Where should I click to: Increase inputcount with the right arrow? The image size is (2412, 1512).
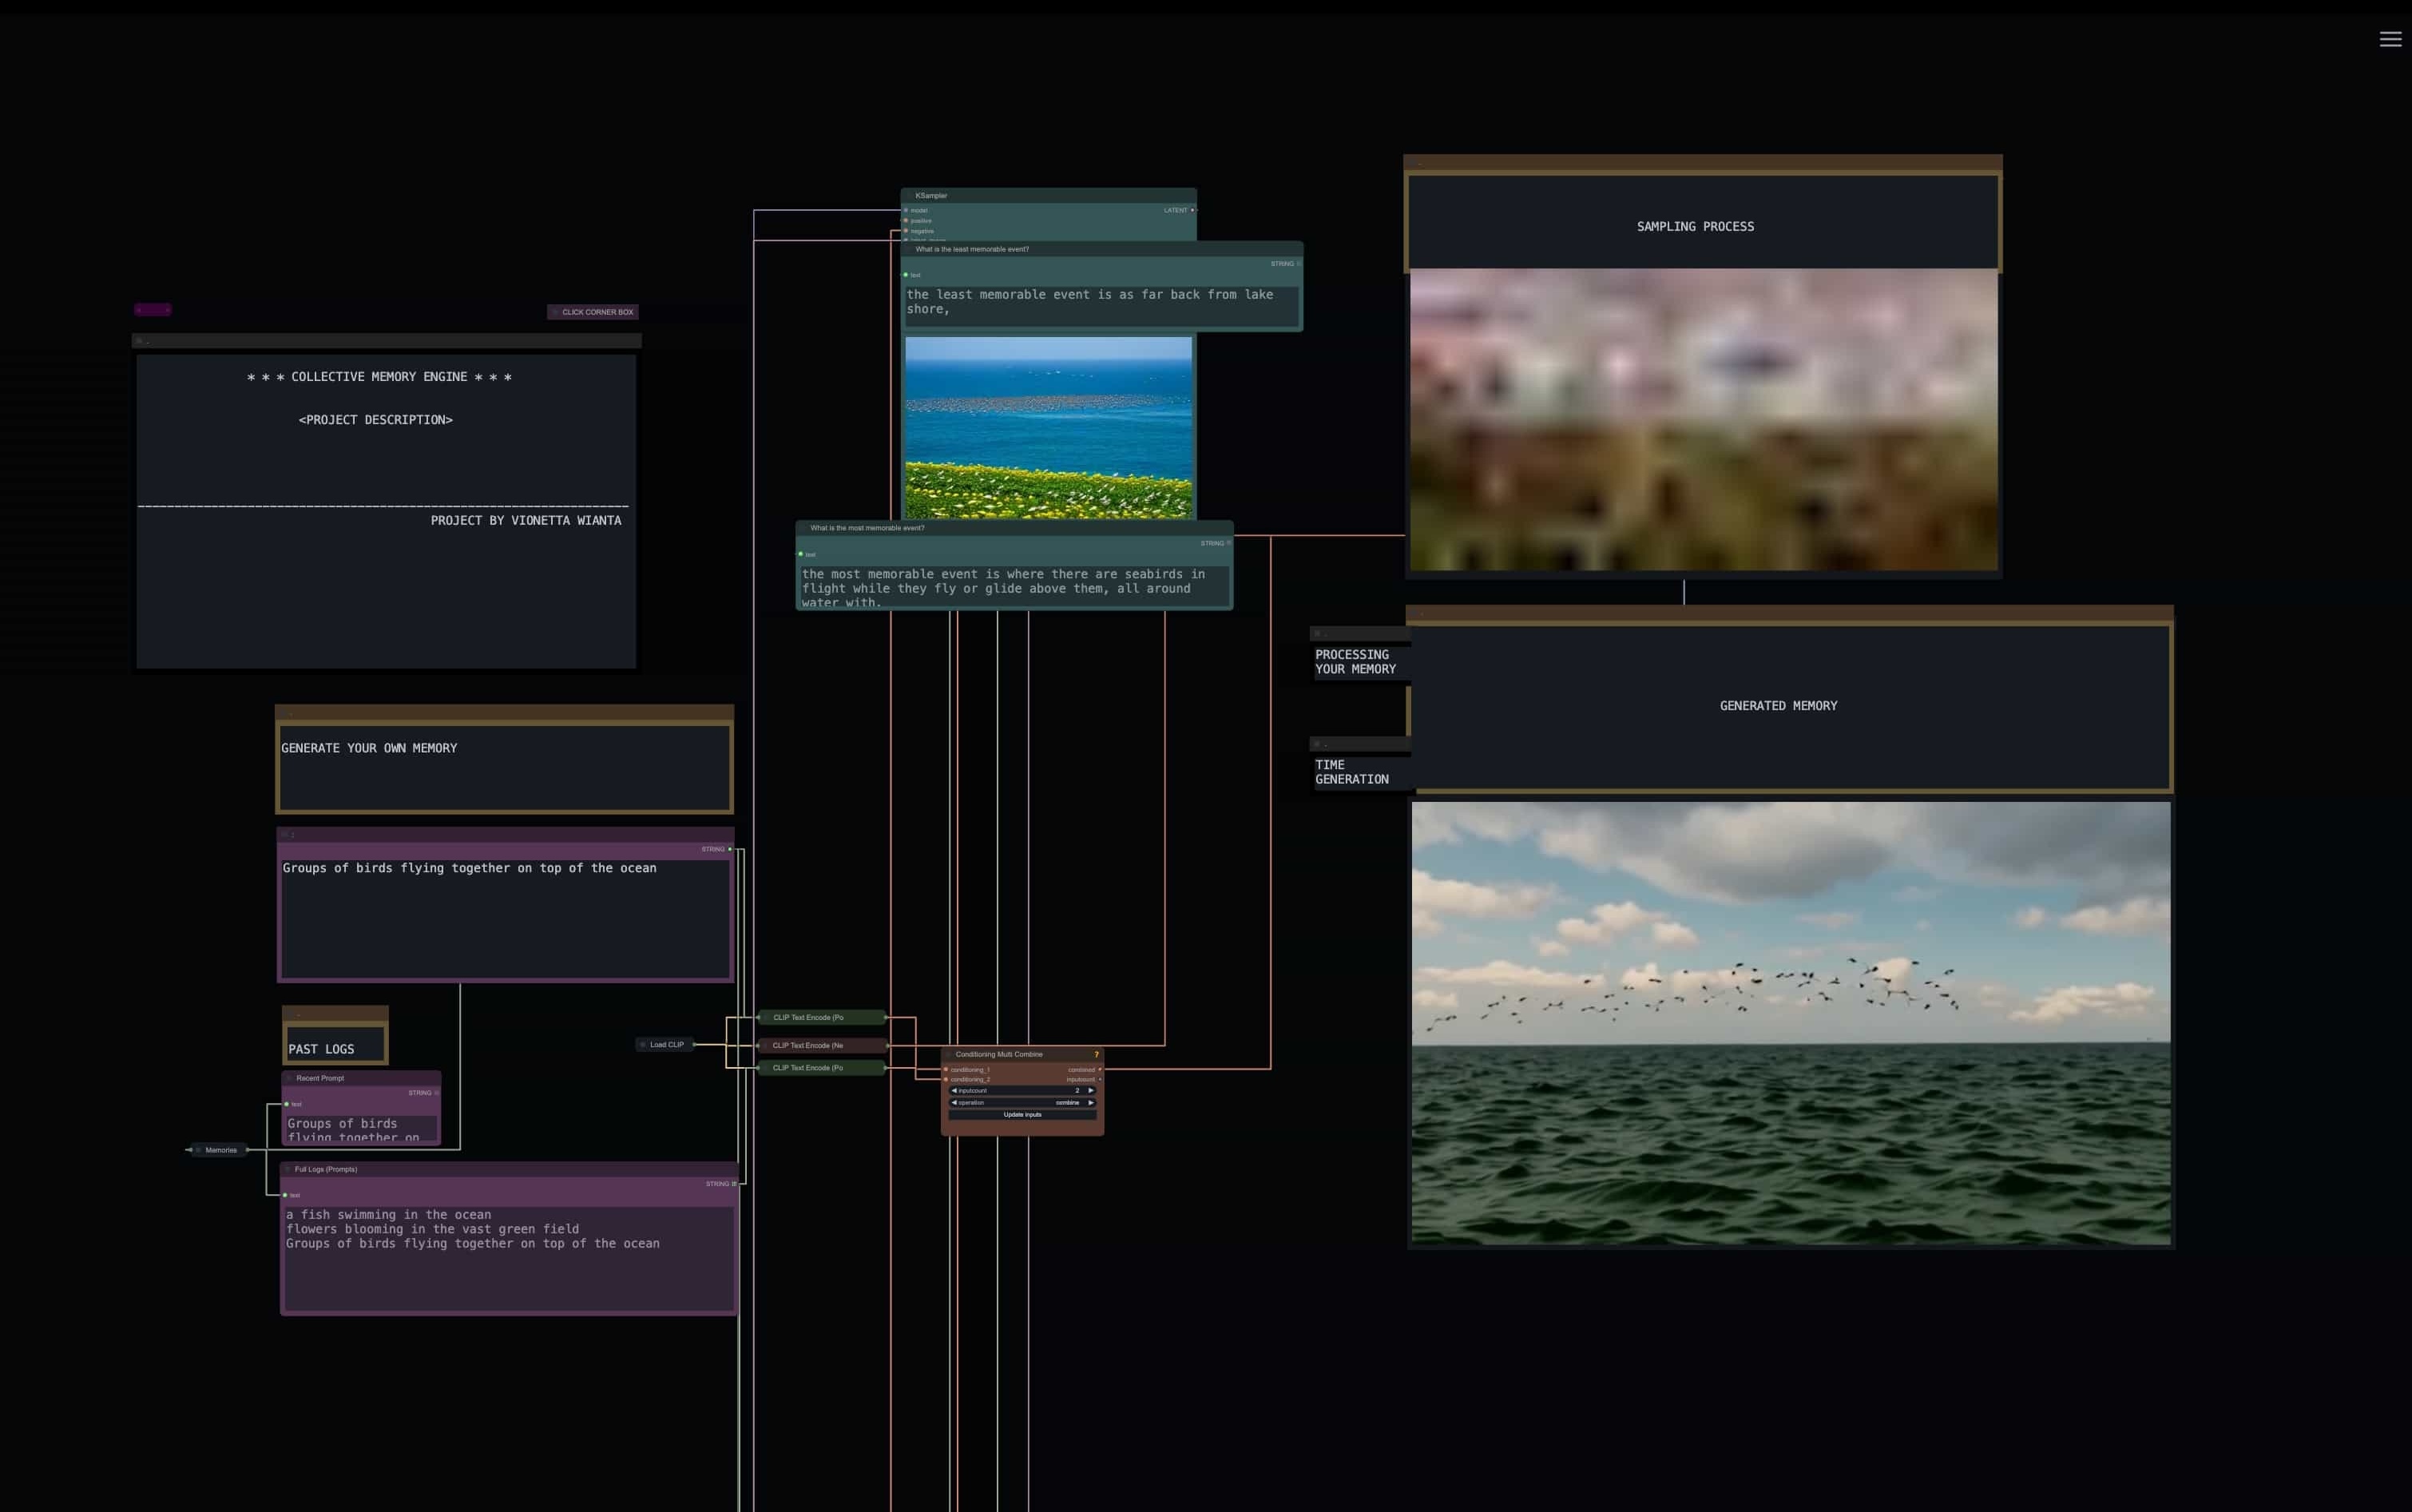pyautogui.click(x=1090, y=1090)
